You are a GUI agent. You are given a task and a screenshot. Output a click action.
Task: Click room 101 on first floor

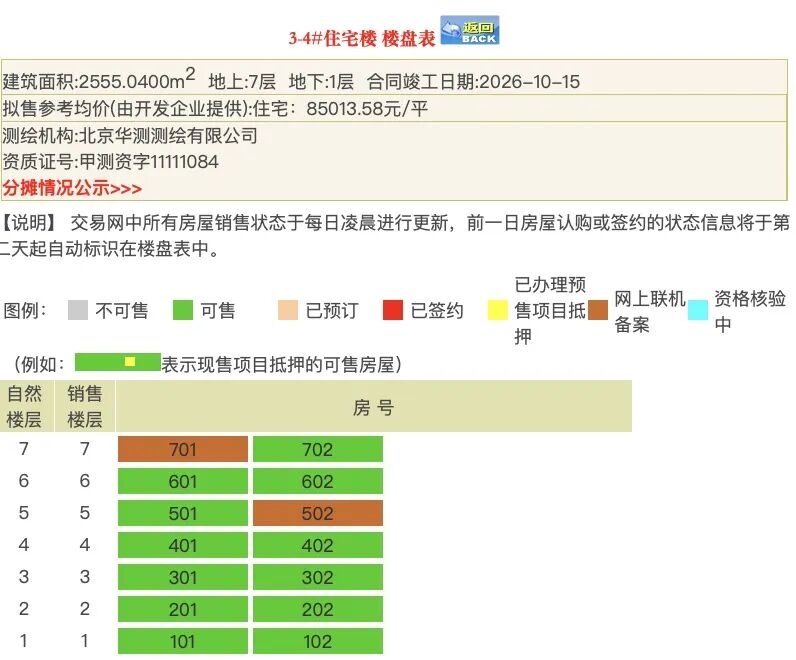[x=183, y=641]
